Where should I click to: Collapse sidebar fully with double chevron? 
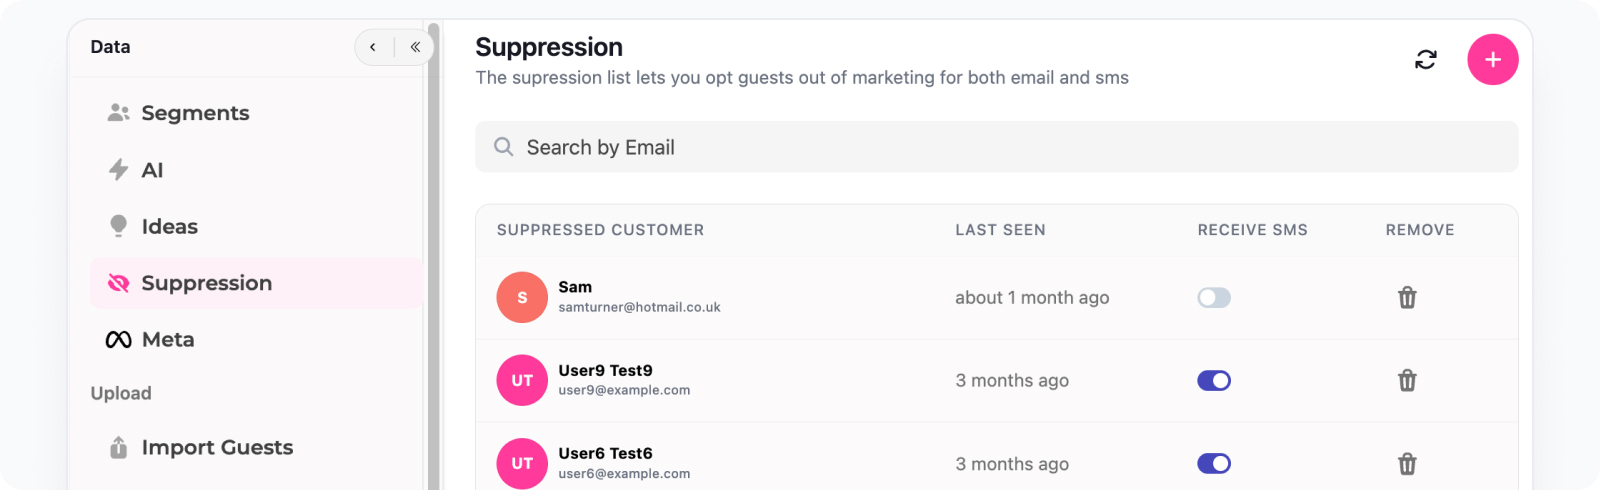(x=415, y=47)
